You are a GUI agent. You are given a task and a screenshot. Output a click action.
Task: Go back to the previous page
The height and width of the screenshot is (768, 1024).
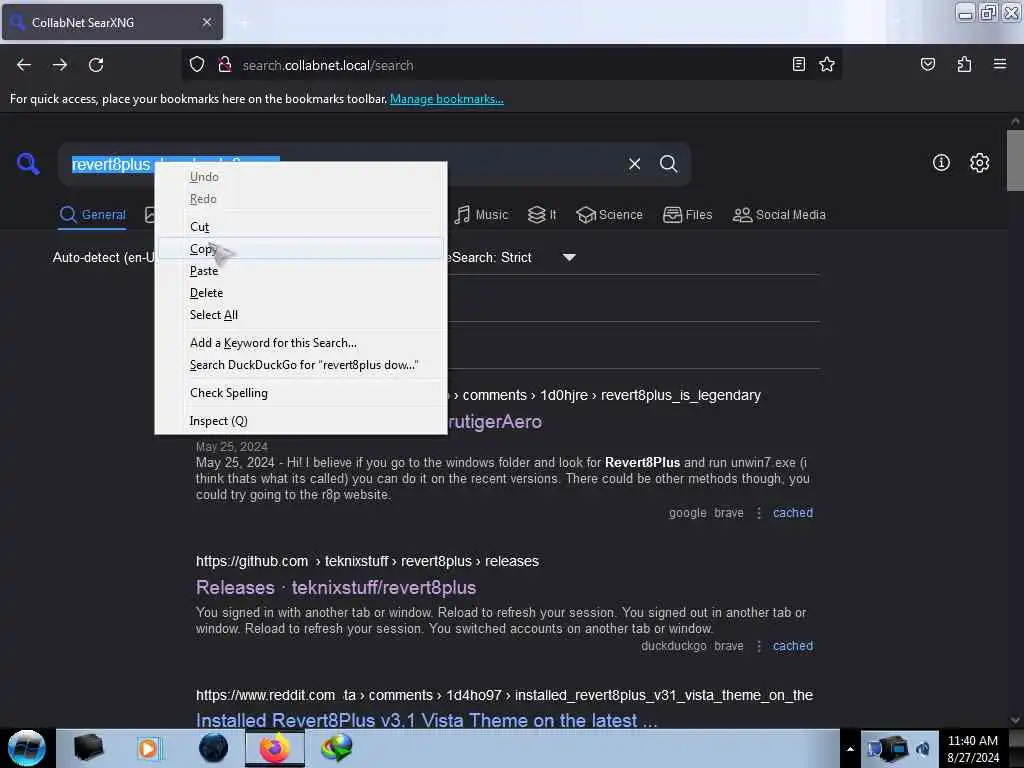pyautogui.click(x=24, y=65)
